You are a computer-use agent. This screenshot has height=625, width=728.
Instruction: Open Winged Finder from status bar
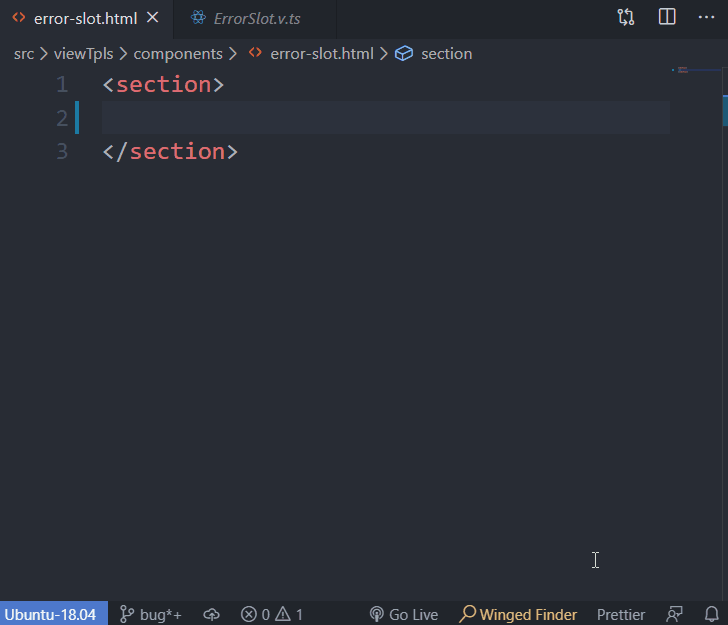518,614
